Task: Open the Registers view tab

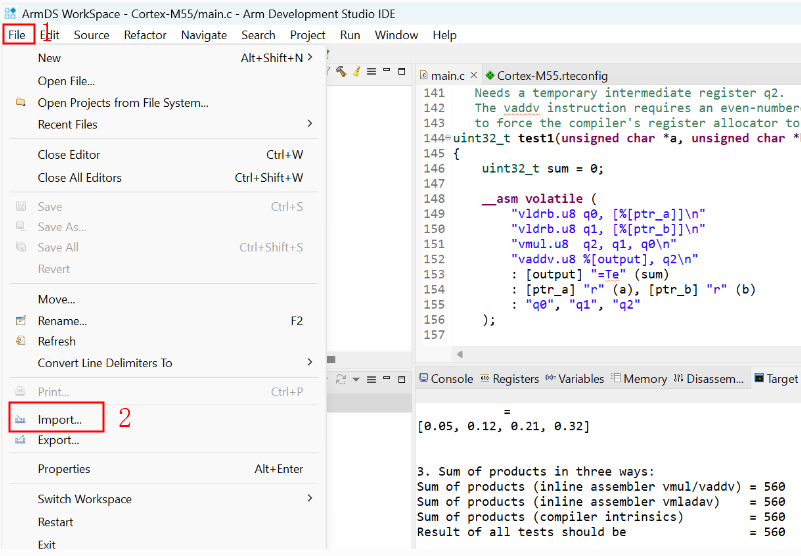Action: pos(515,379)
